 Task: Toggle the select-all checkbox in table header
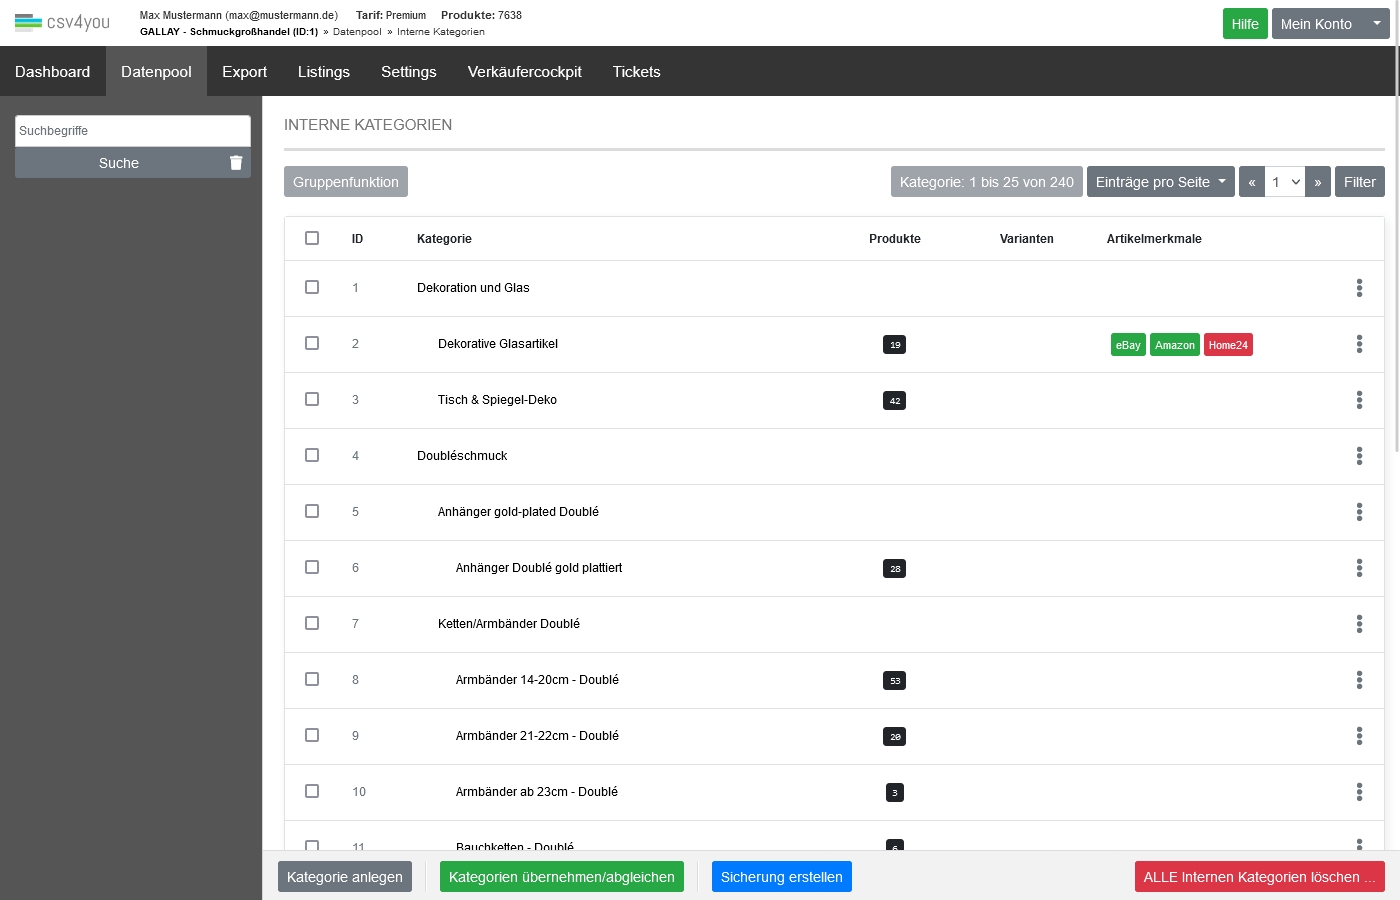[x=312, y=238]
